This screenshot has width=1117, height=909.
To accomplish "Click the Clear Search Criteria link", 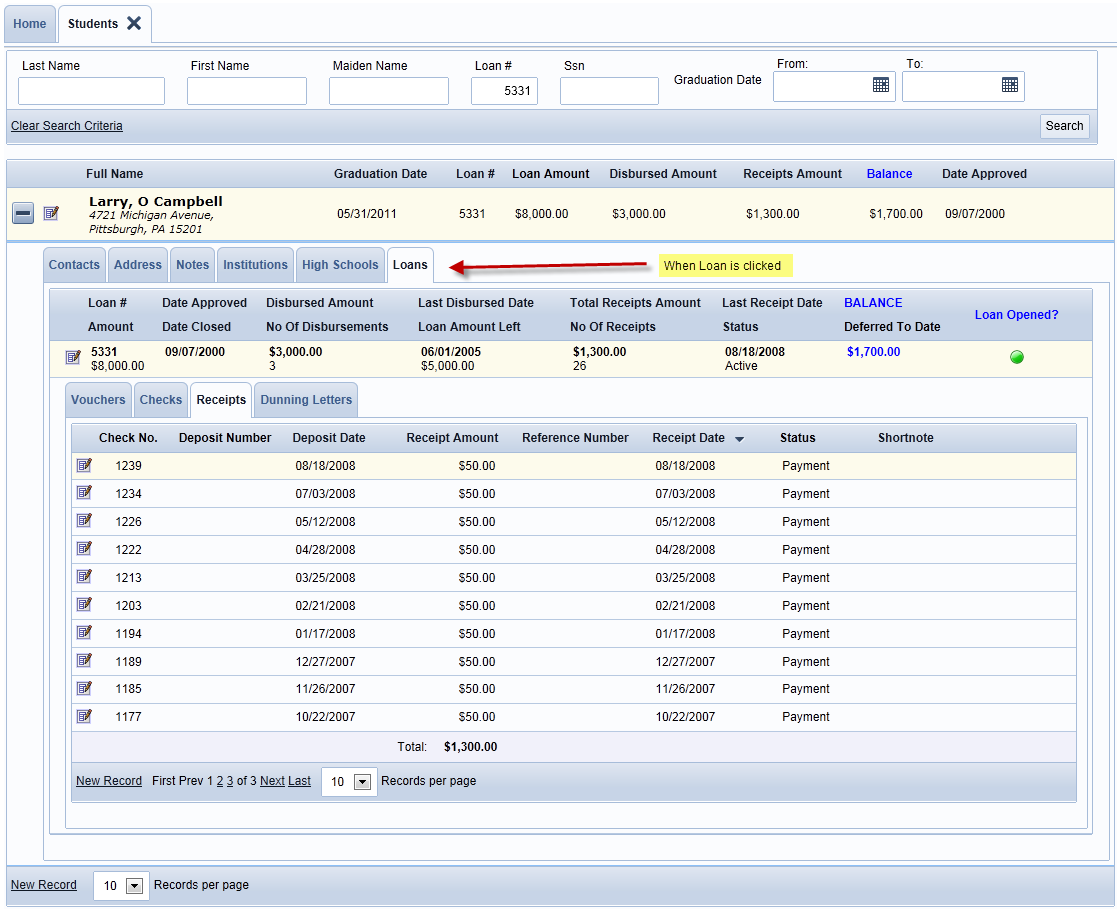I will (67, 126).
